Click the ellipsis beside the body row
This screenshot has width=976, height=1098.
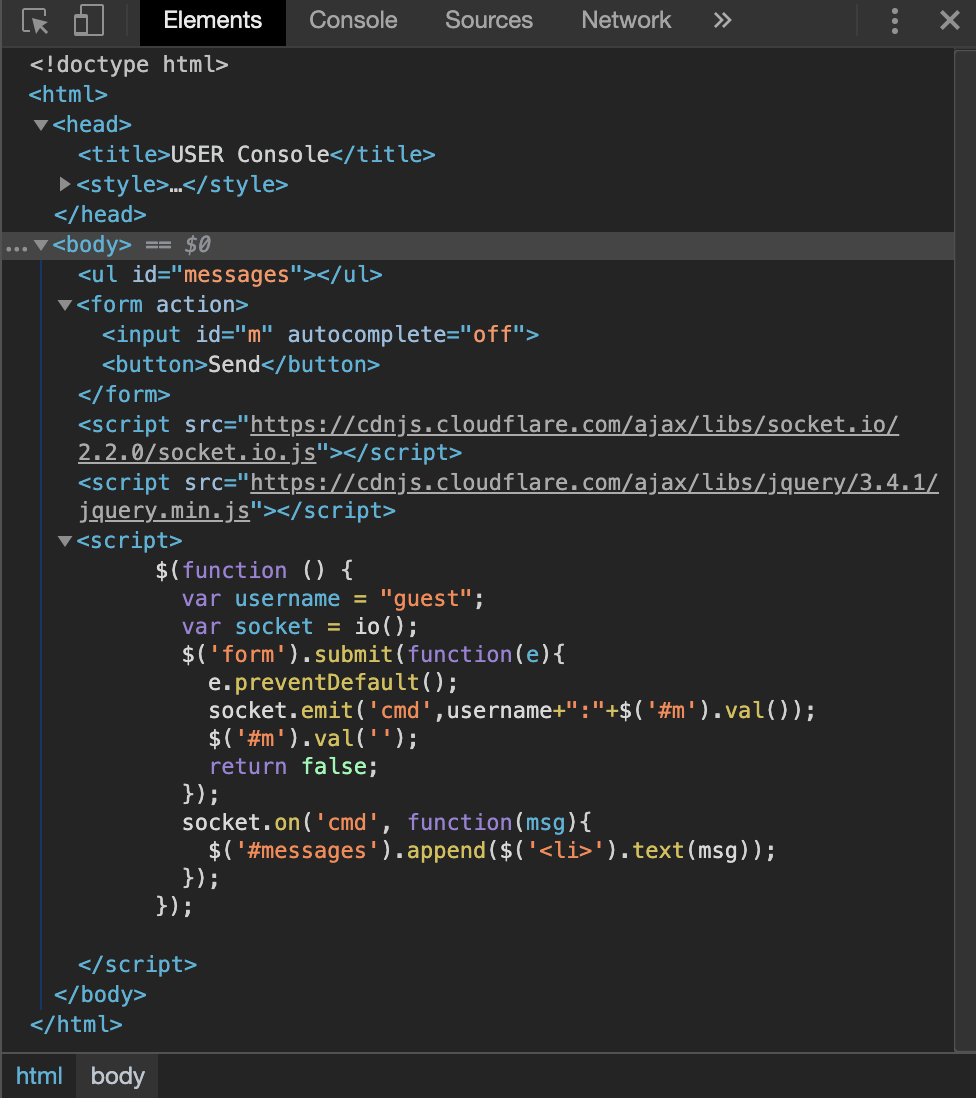click(x=16, y=248)
